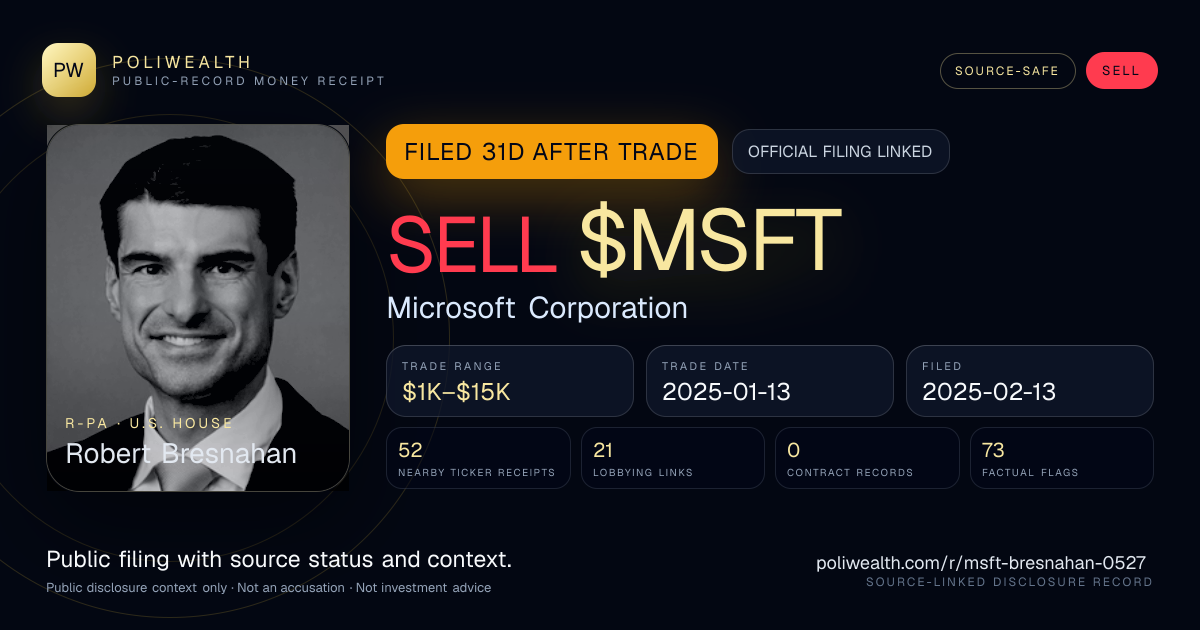Open the 73 Factual Flags tile
The width and height of the screenshot is (1200, 630).
click(1062, 458)
